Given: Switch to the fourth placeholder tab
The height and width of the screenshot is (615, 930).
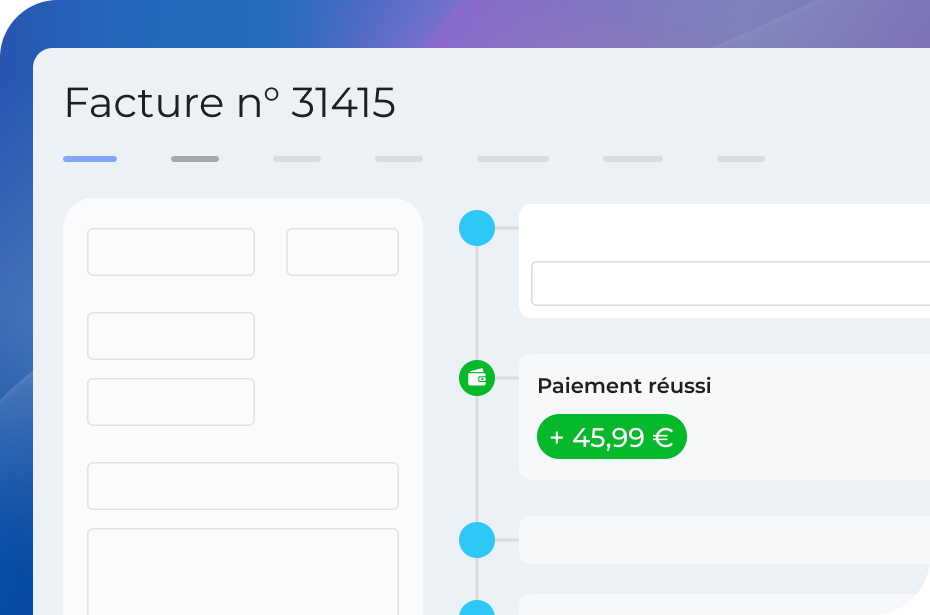Looking at the screenshot, I should click(x=399, y=159).
